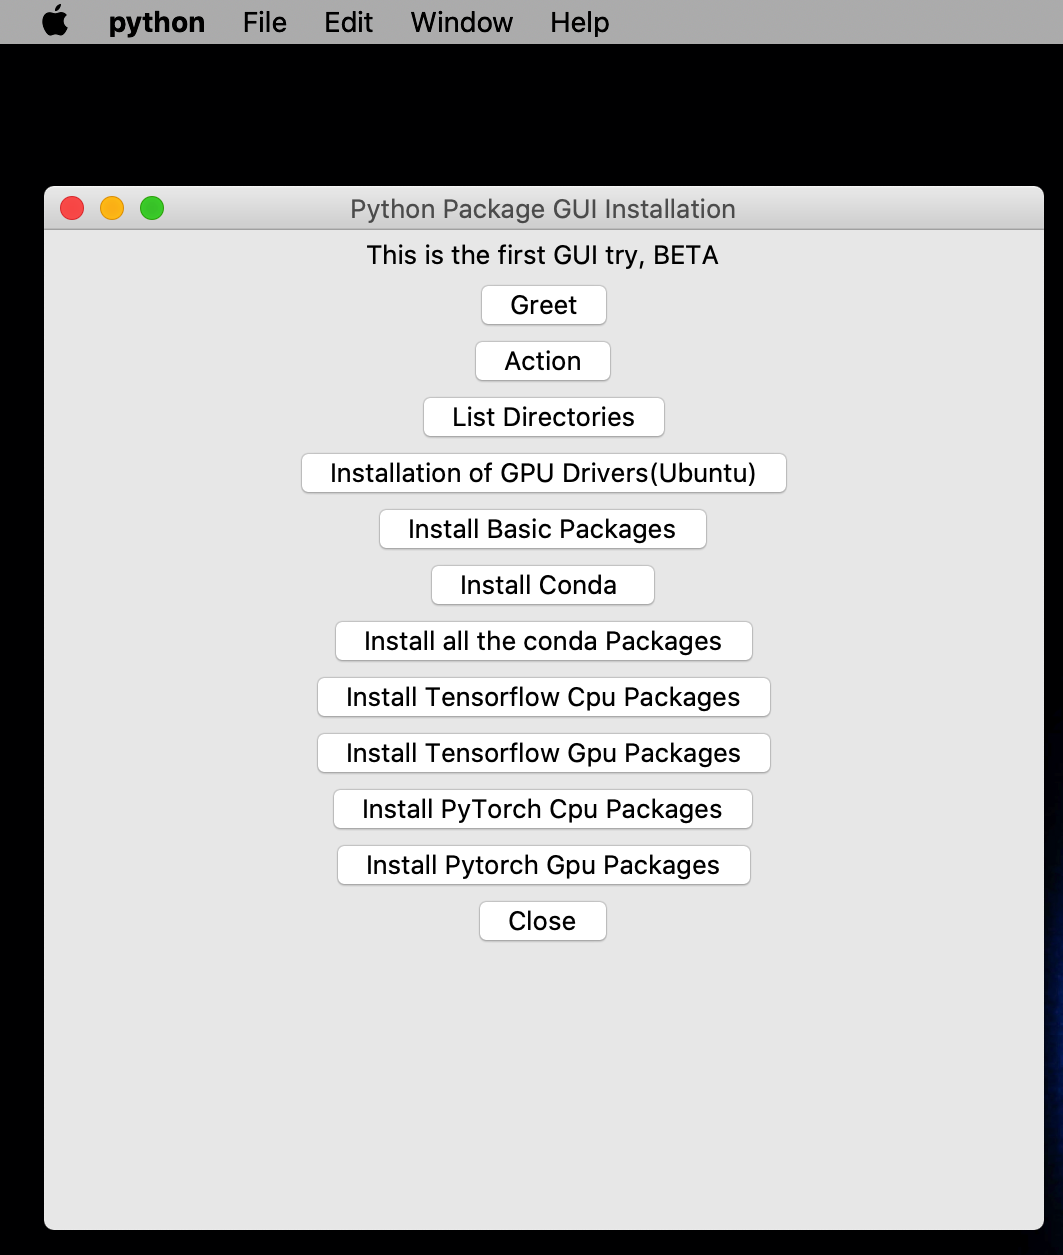
Task: Start Installation of GPU Drivers(Ubuntu)
Action: (x=543, y=473)
